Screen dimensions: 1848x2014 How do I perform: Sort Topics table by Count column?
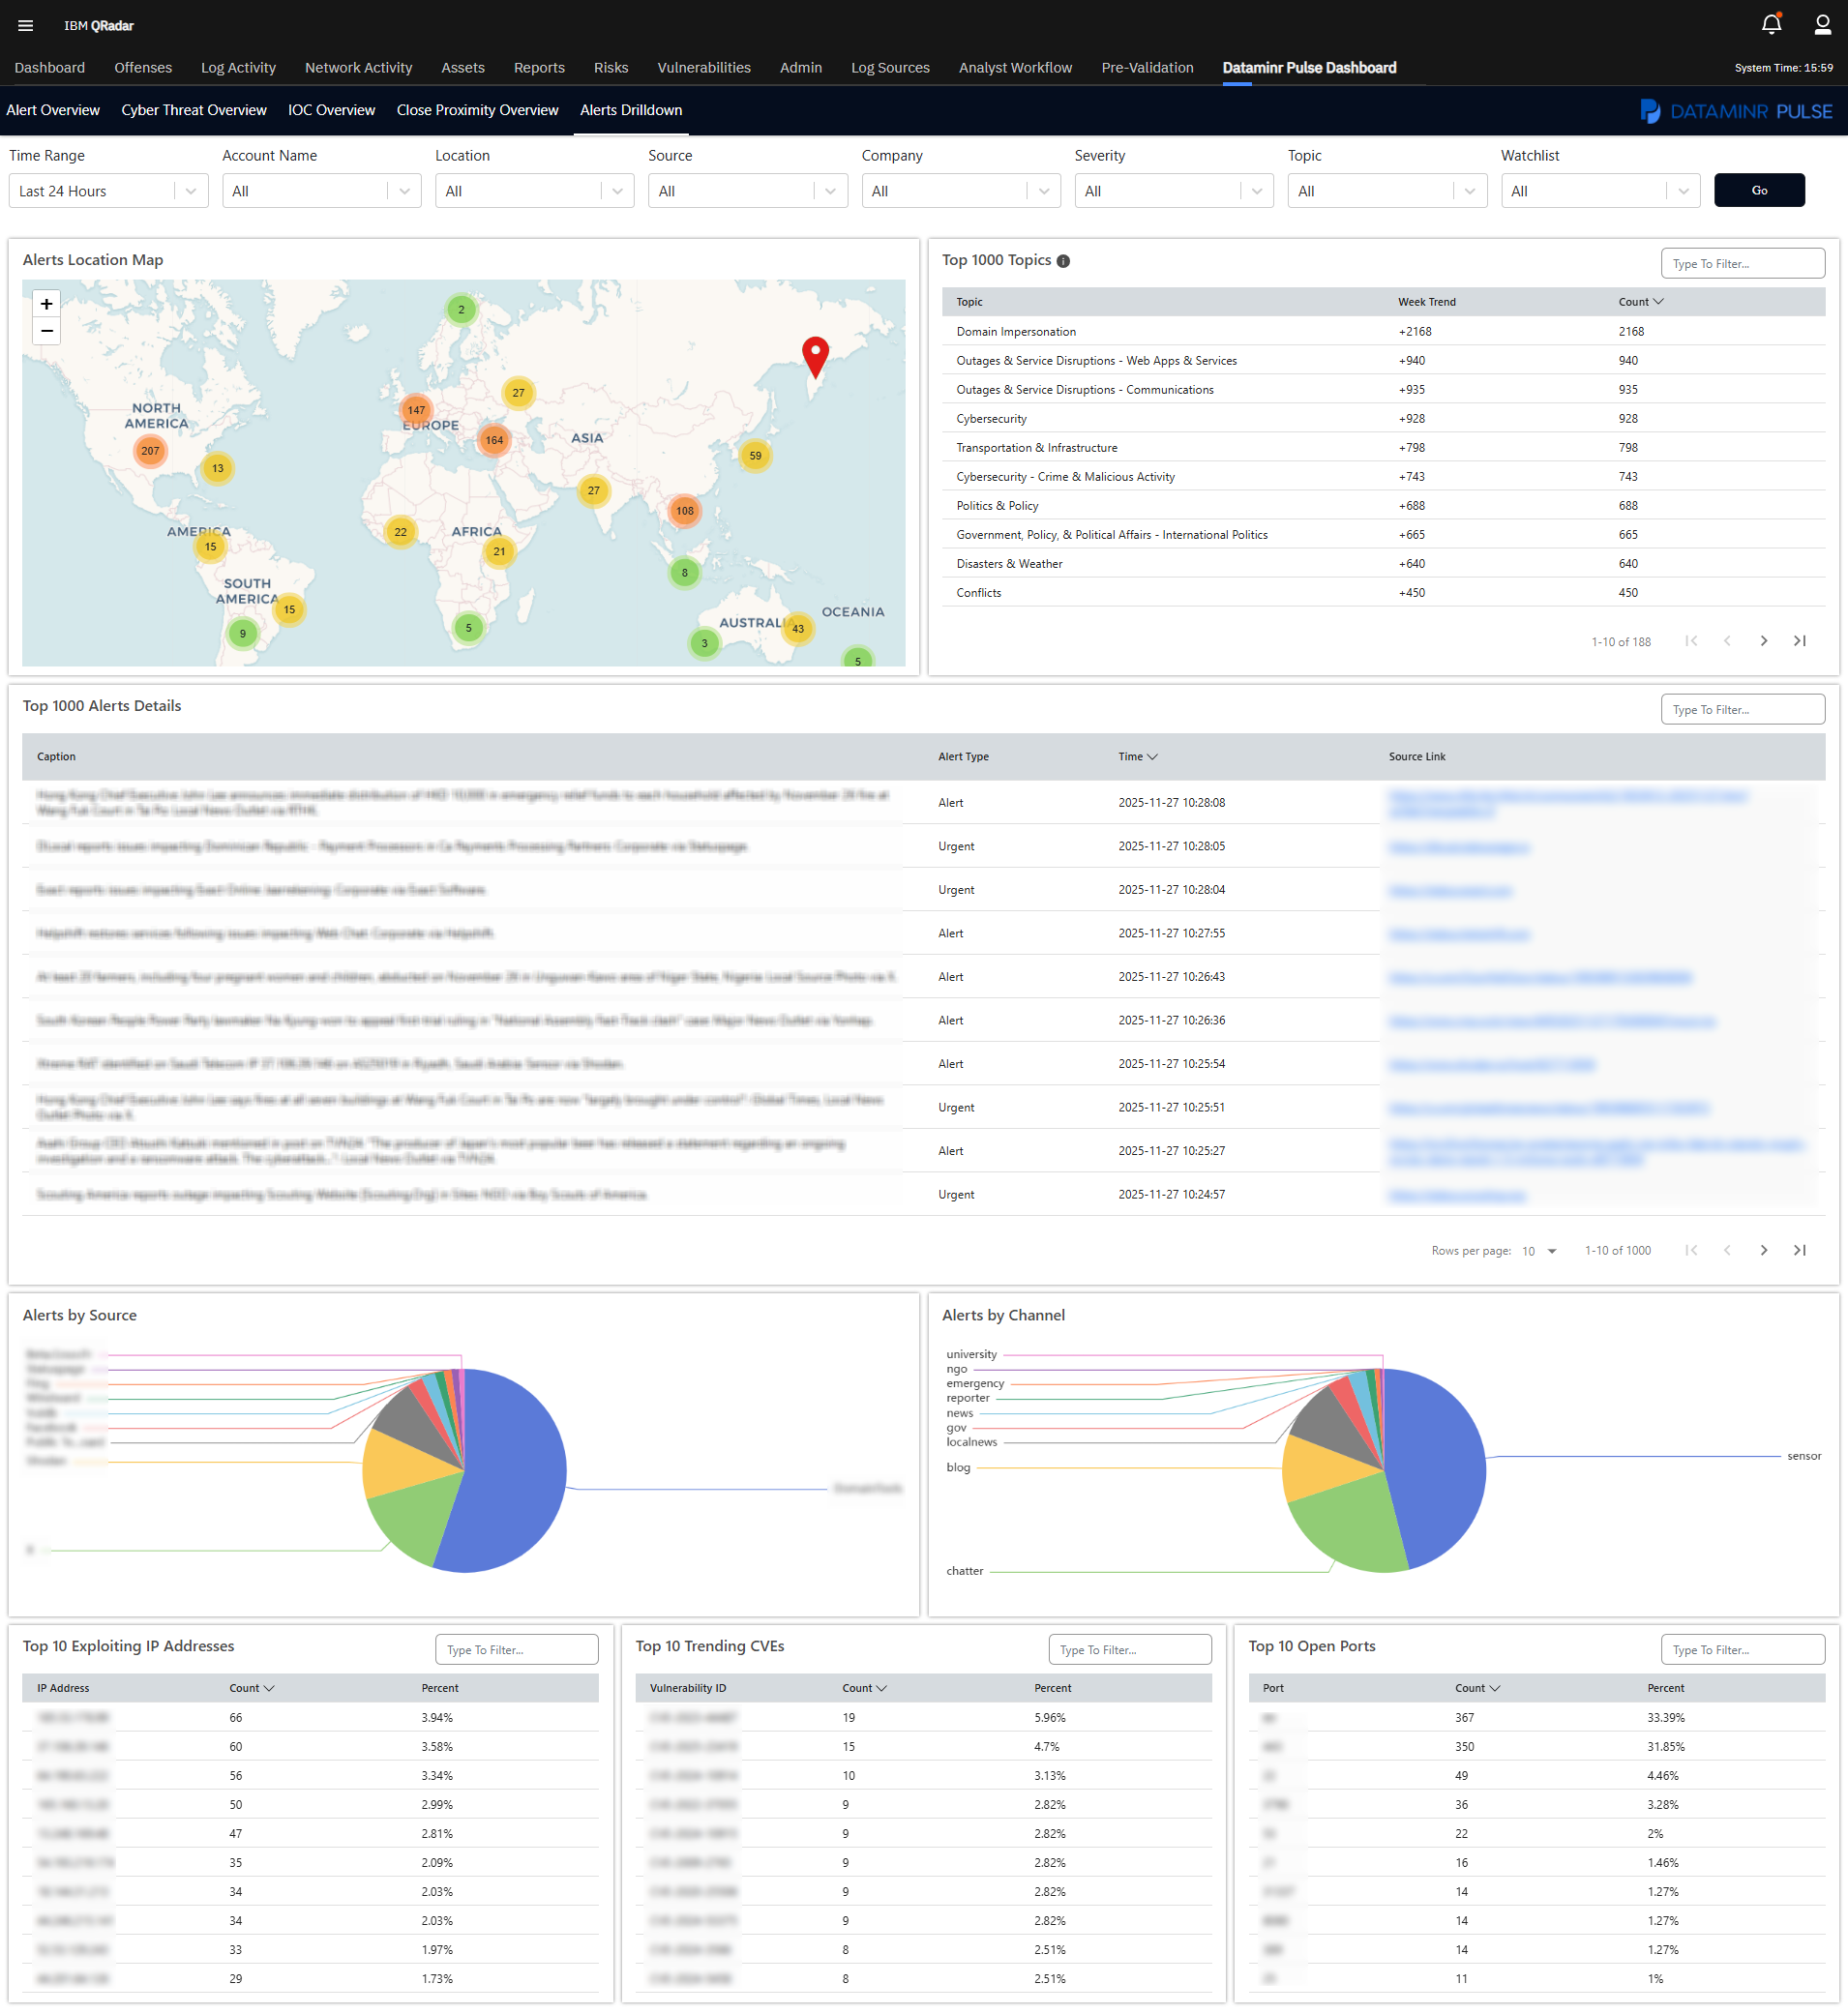click(1640, 302)
